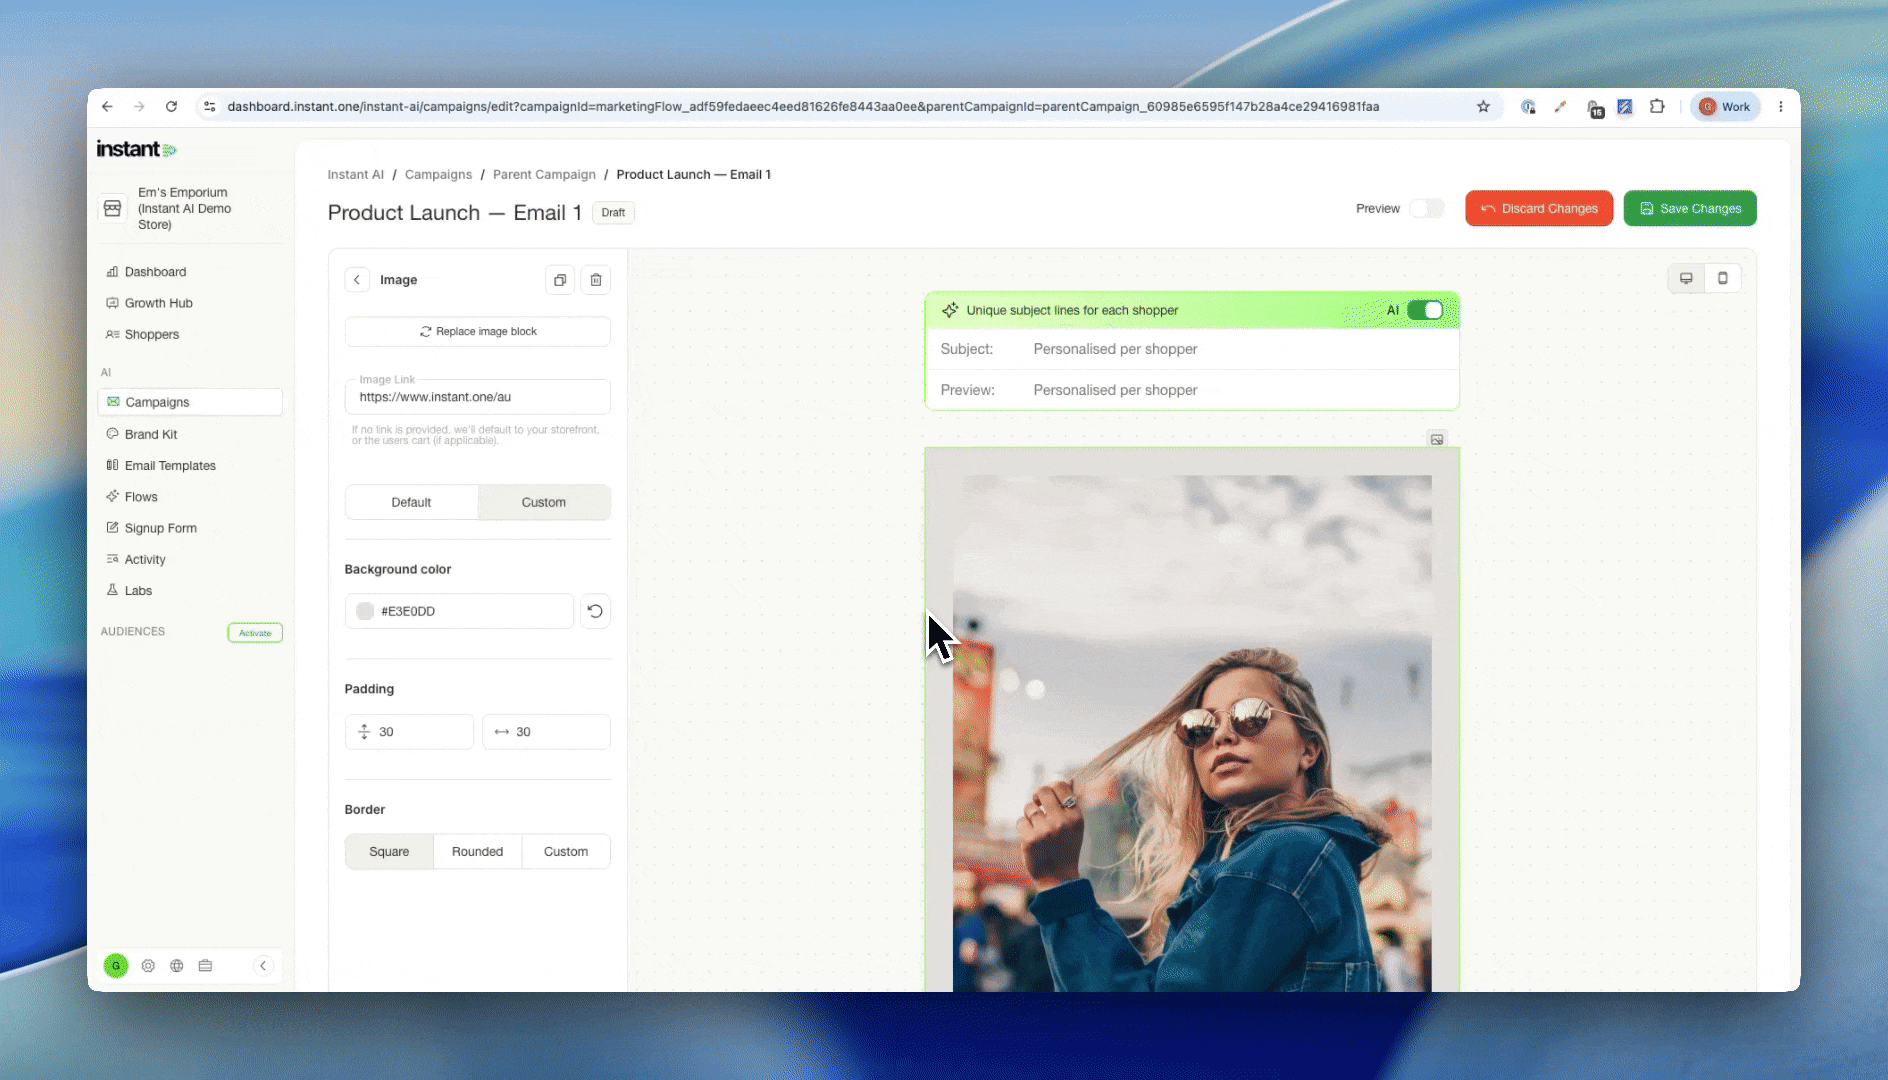
Task: Switch to mobile preview device icon
Action: point(1722,278)
